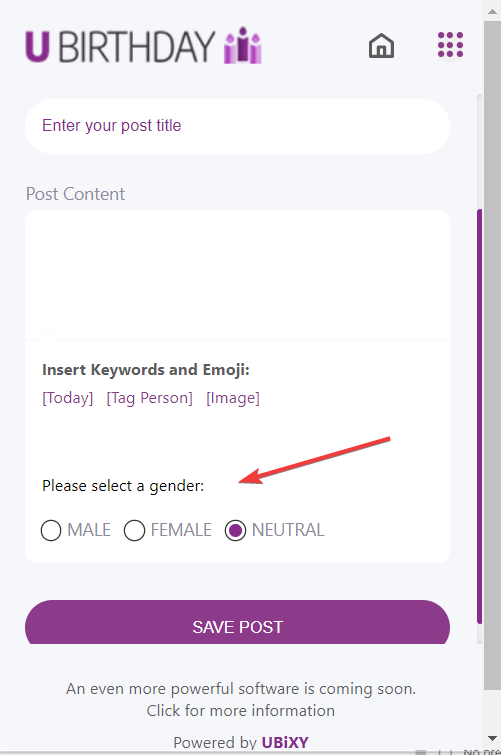The width and height of the screenshot is (501, 755).
Task: Insert the [Image] keyword
Action: (x=233, y=398)
